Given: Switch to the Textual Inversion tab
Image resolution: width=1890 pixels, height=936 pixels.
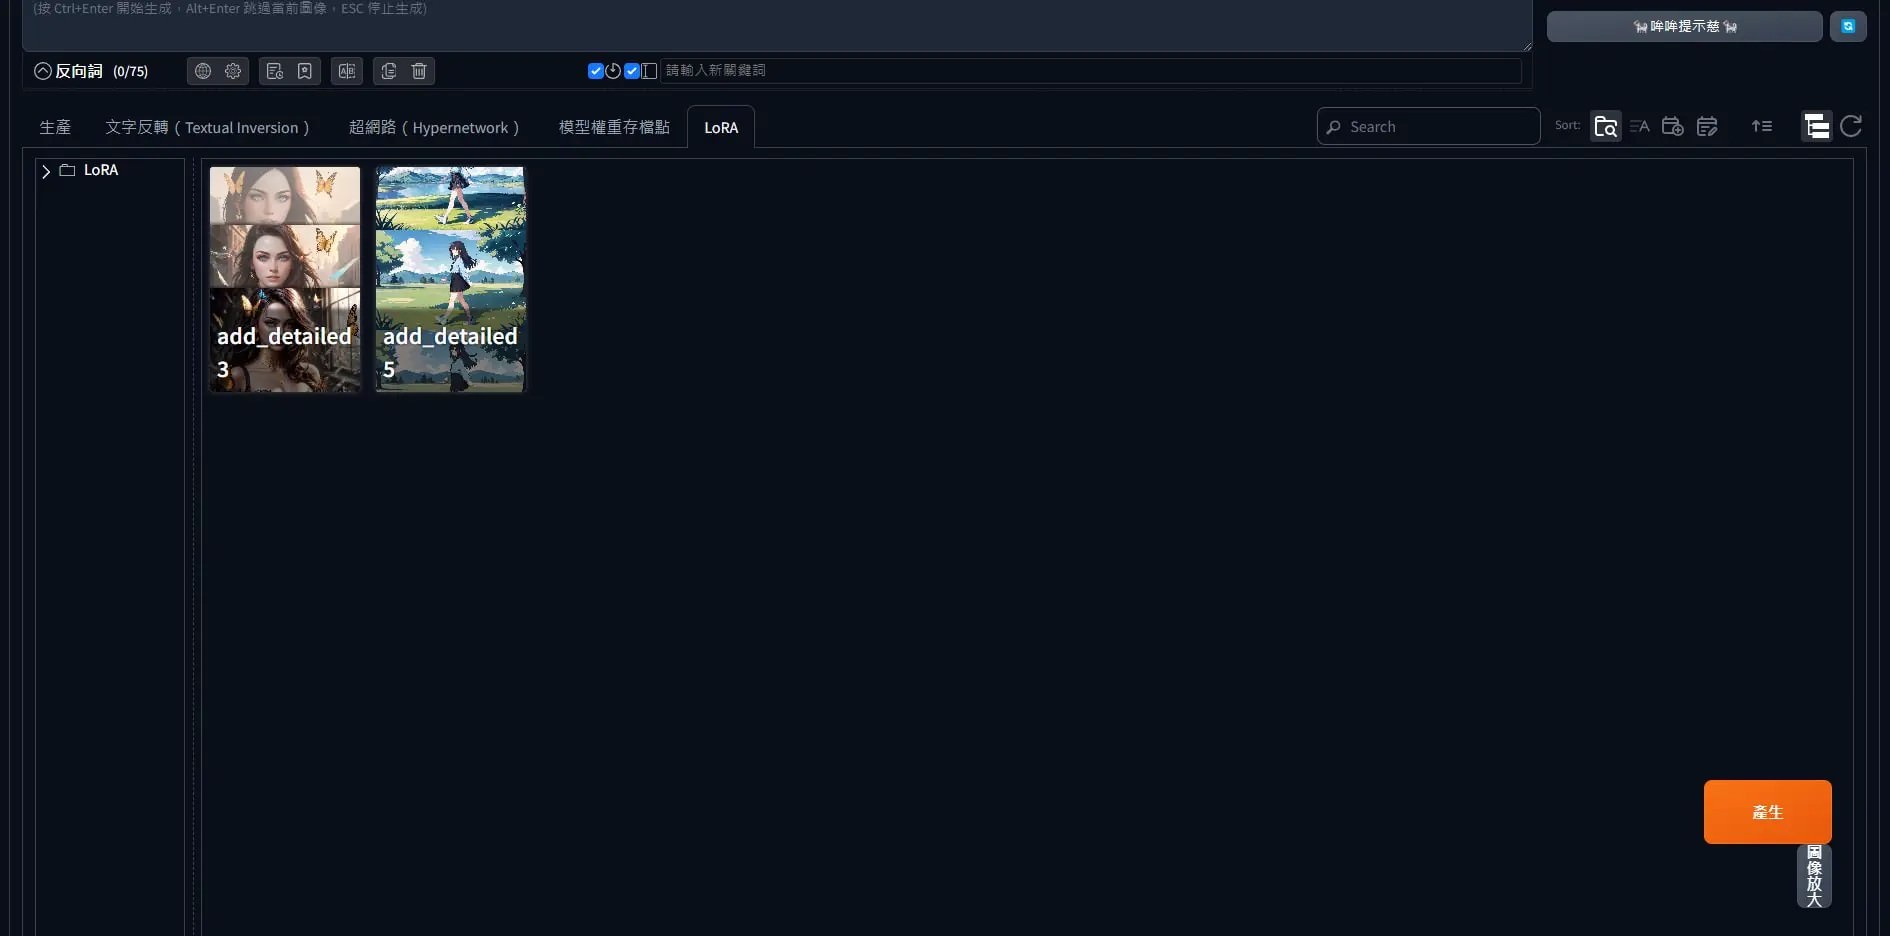Looking at the screenshot, I should (207, 128).
